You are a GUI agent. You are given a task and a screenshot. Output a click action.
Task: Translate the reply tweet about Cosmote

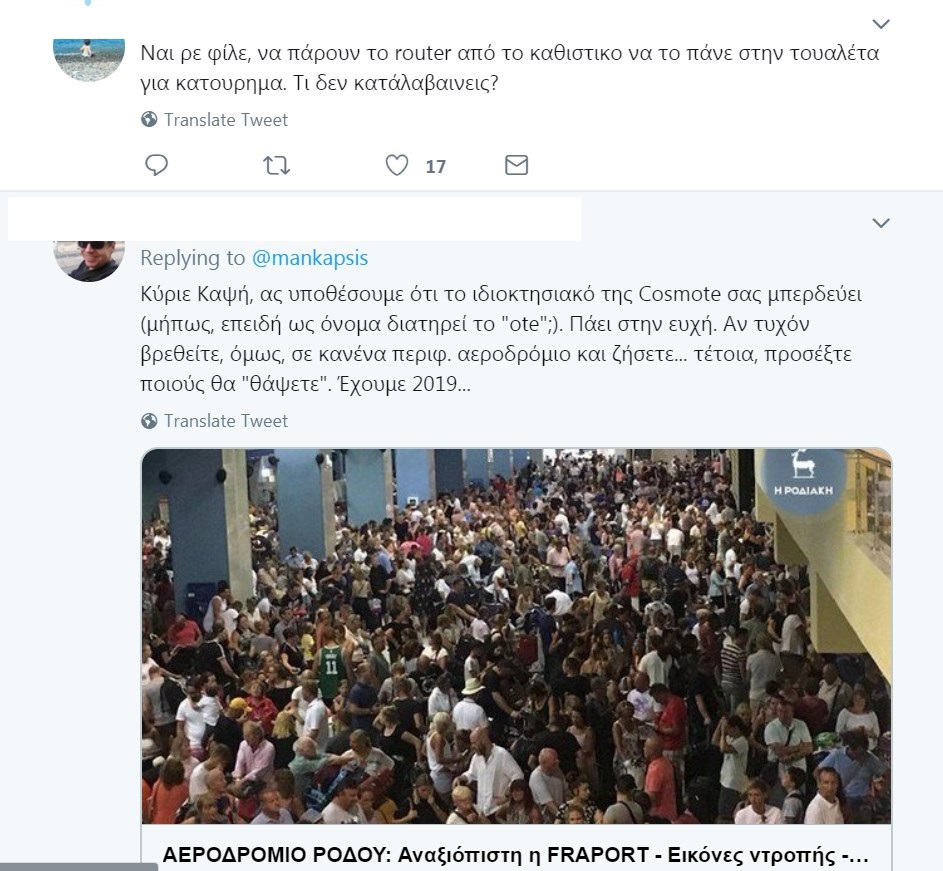click(226, 420)
